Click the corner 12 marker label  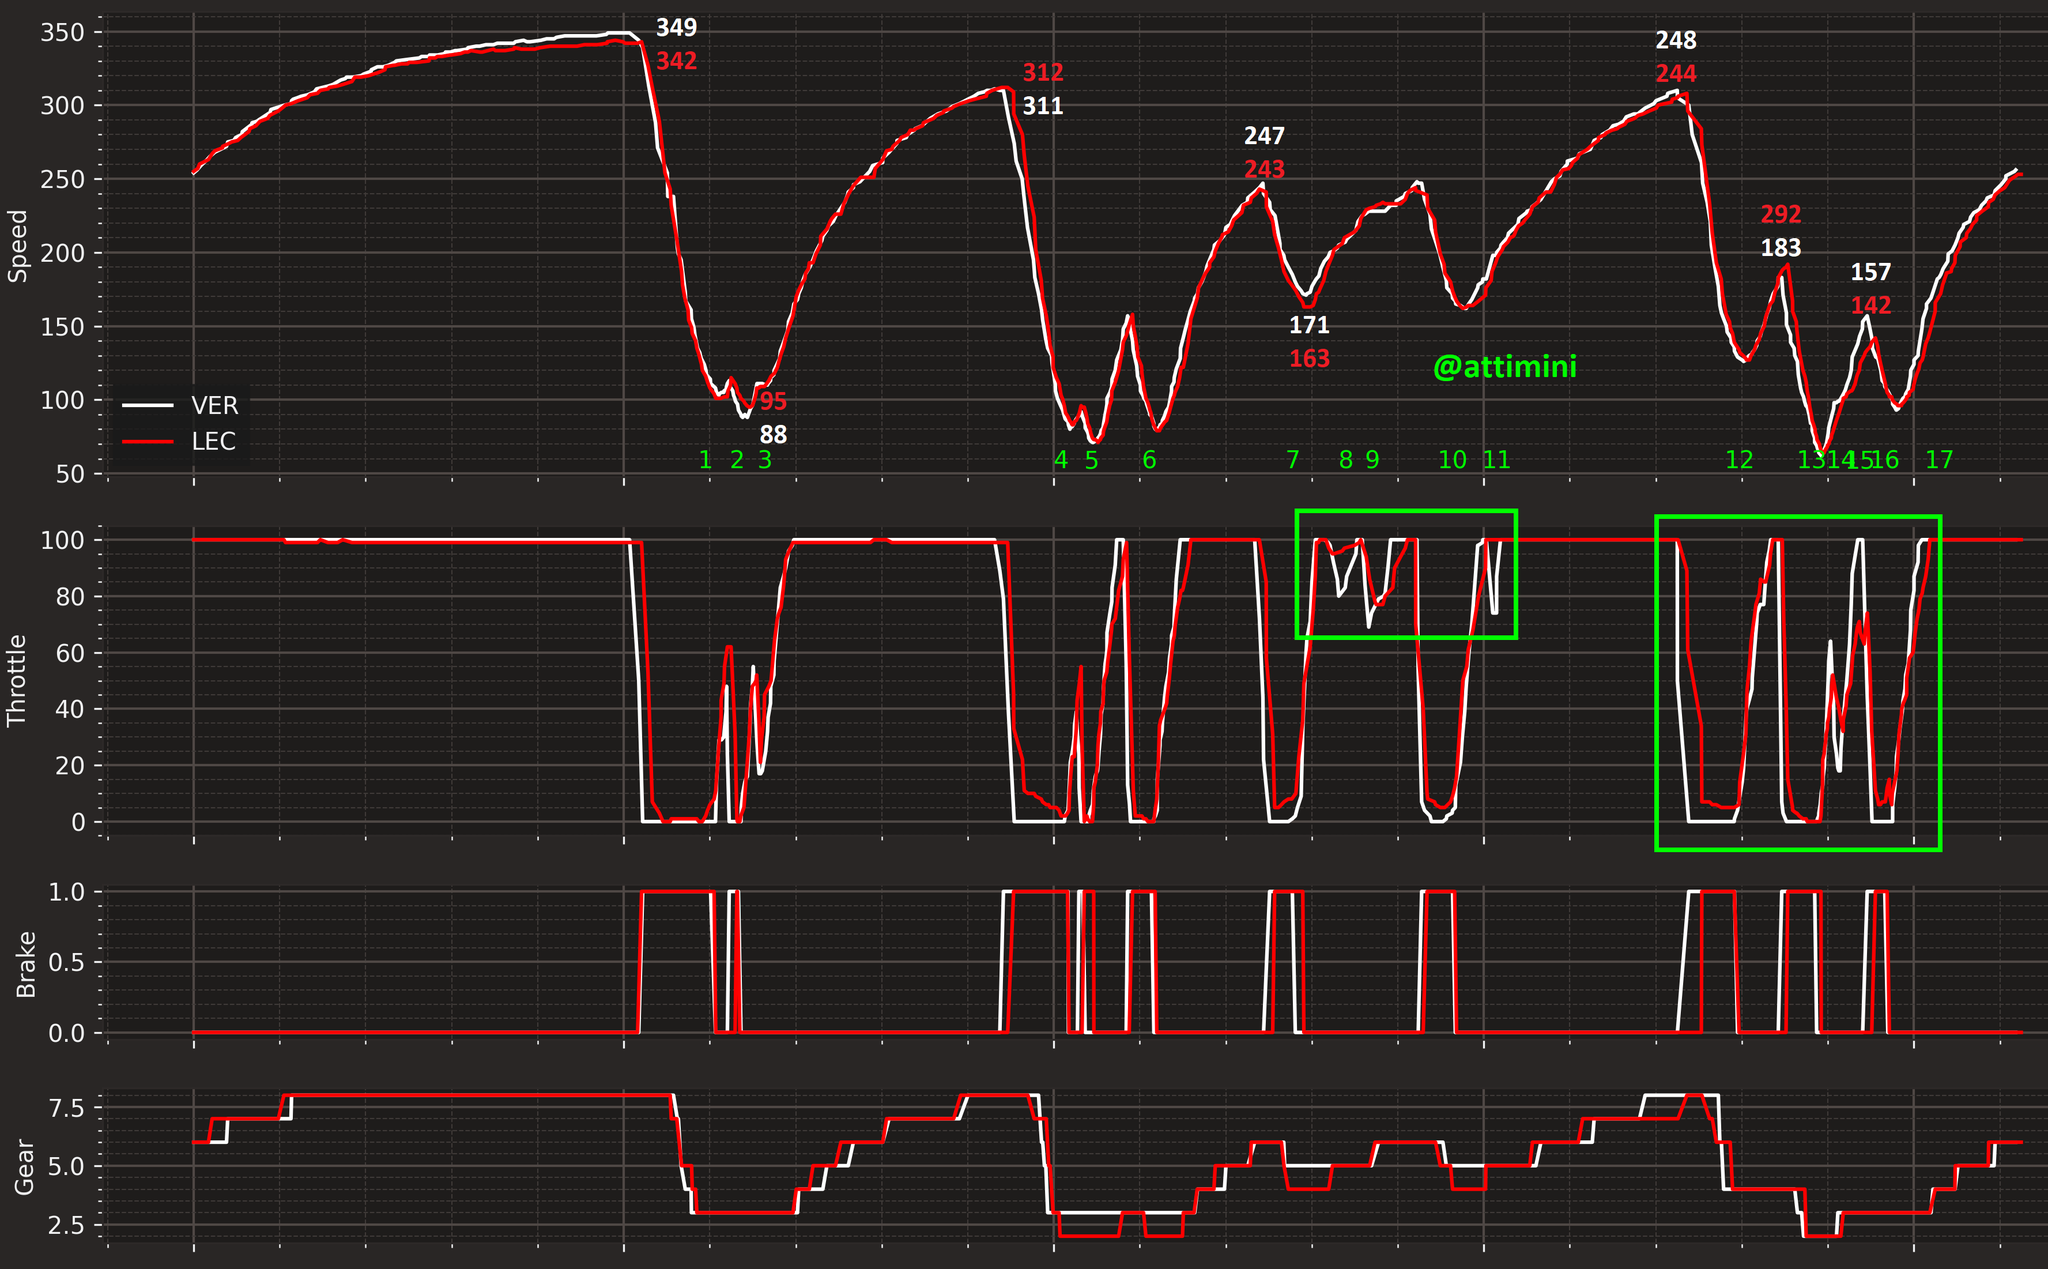(1739, 460)
